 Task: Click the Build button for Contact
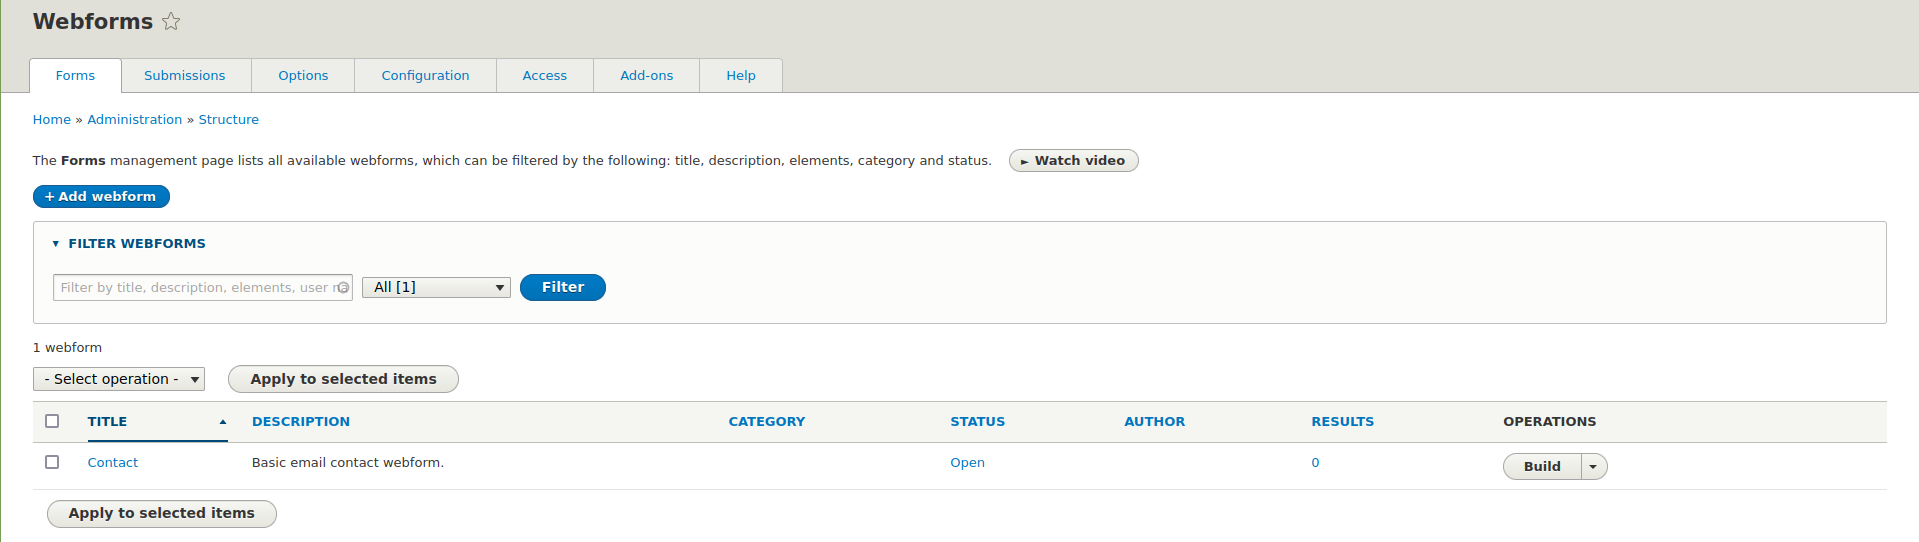click(x=1541, y=467)
